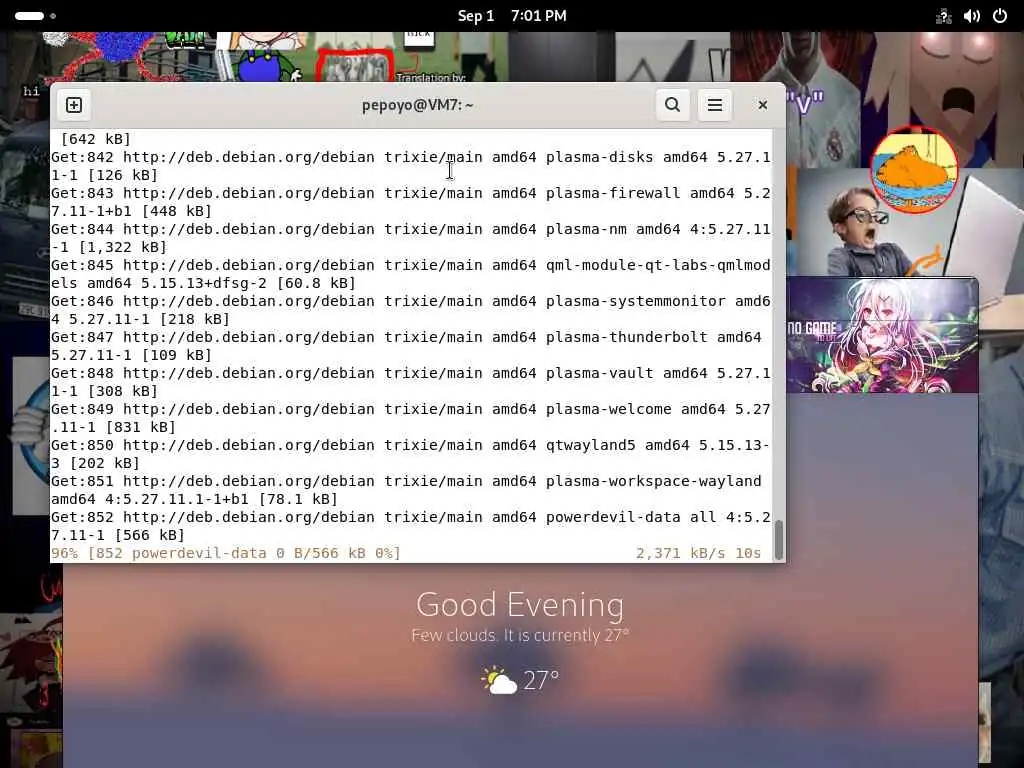Click the Get:846 plasma-systemmonitor line

click(411, 310)
